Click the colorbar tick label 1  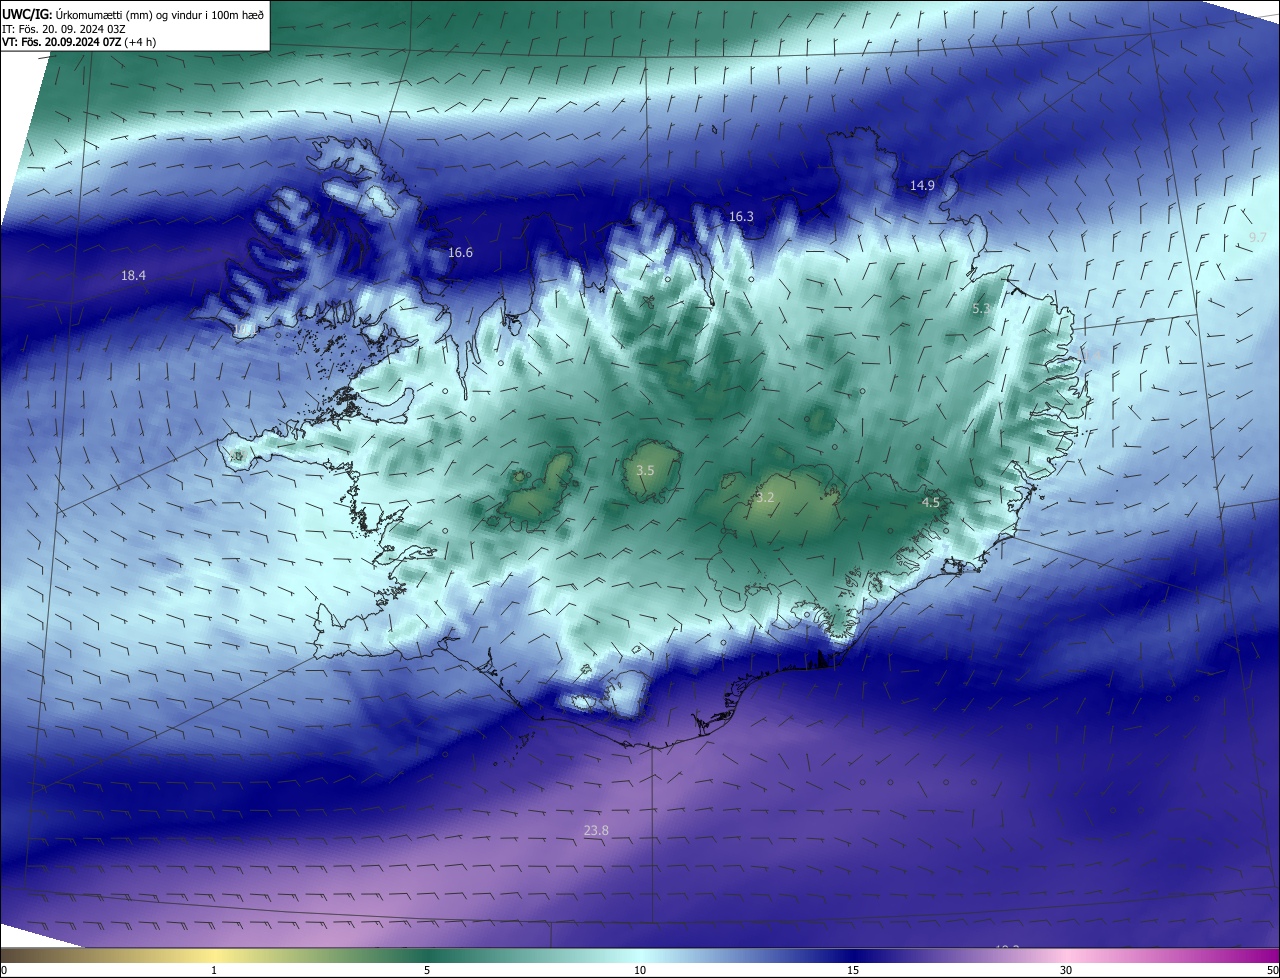(x=214, y=970)
